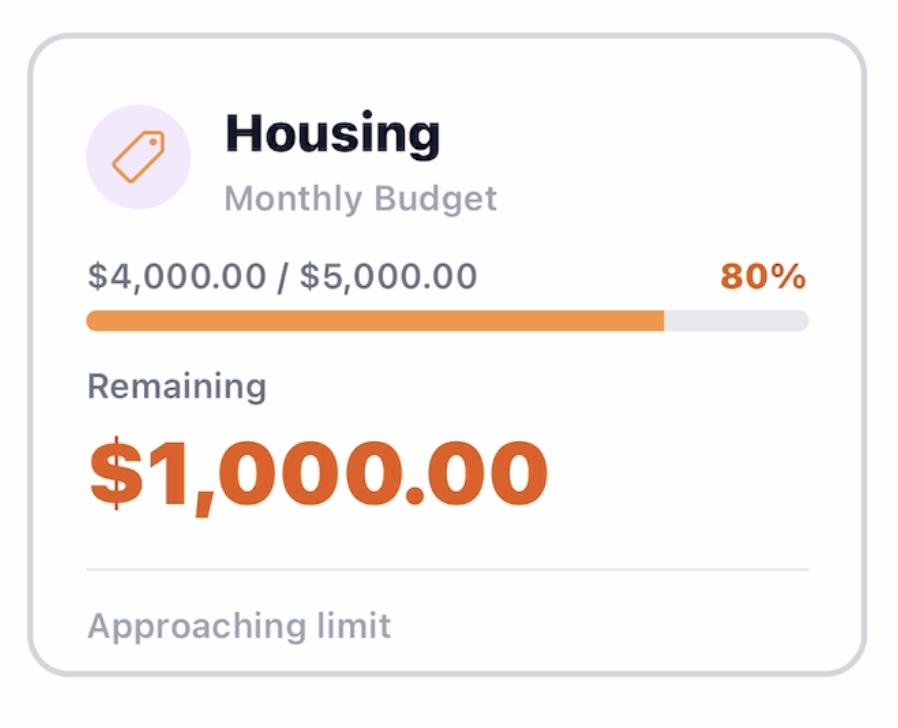This screenshot has width=898, height=728.
Task: Click the orange filled progress bar section
Action: pos(375,321)
